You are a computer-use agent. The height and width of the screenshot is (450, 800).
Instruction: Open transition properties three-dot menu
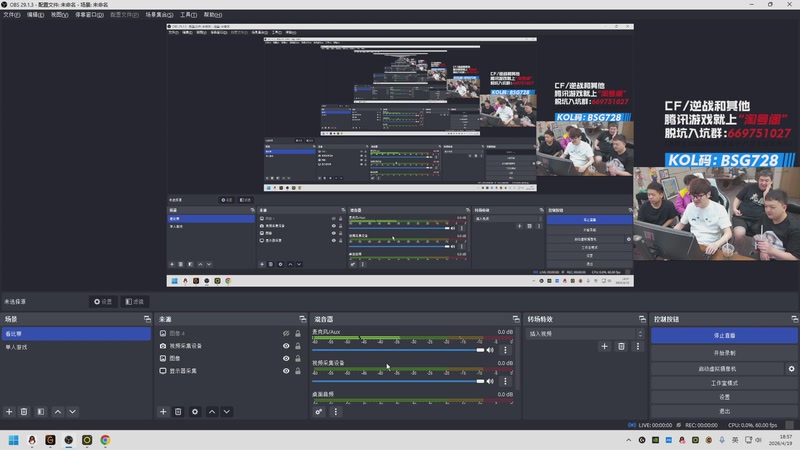pyautogui.click(x=637, y=346)
